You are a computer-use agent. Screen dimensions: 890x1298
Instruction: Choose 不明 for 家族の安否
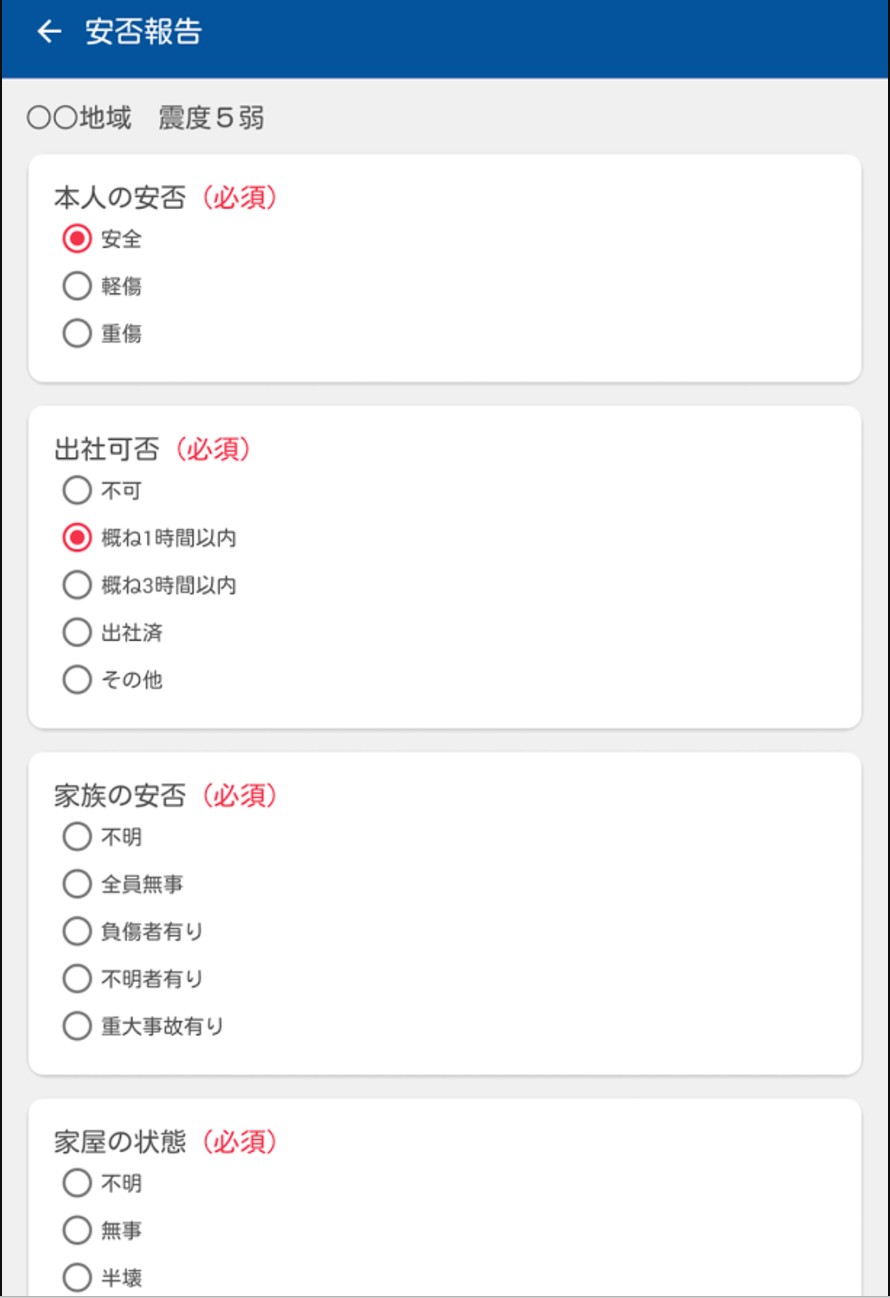tap(77, 837)
